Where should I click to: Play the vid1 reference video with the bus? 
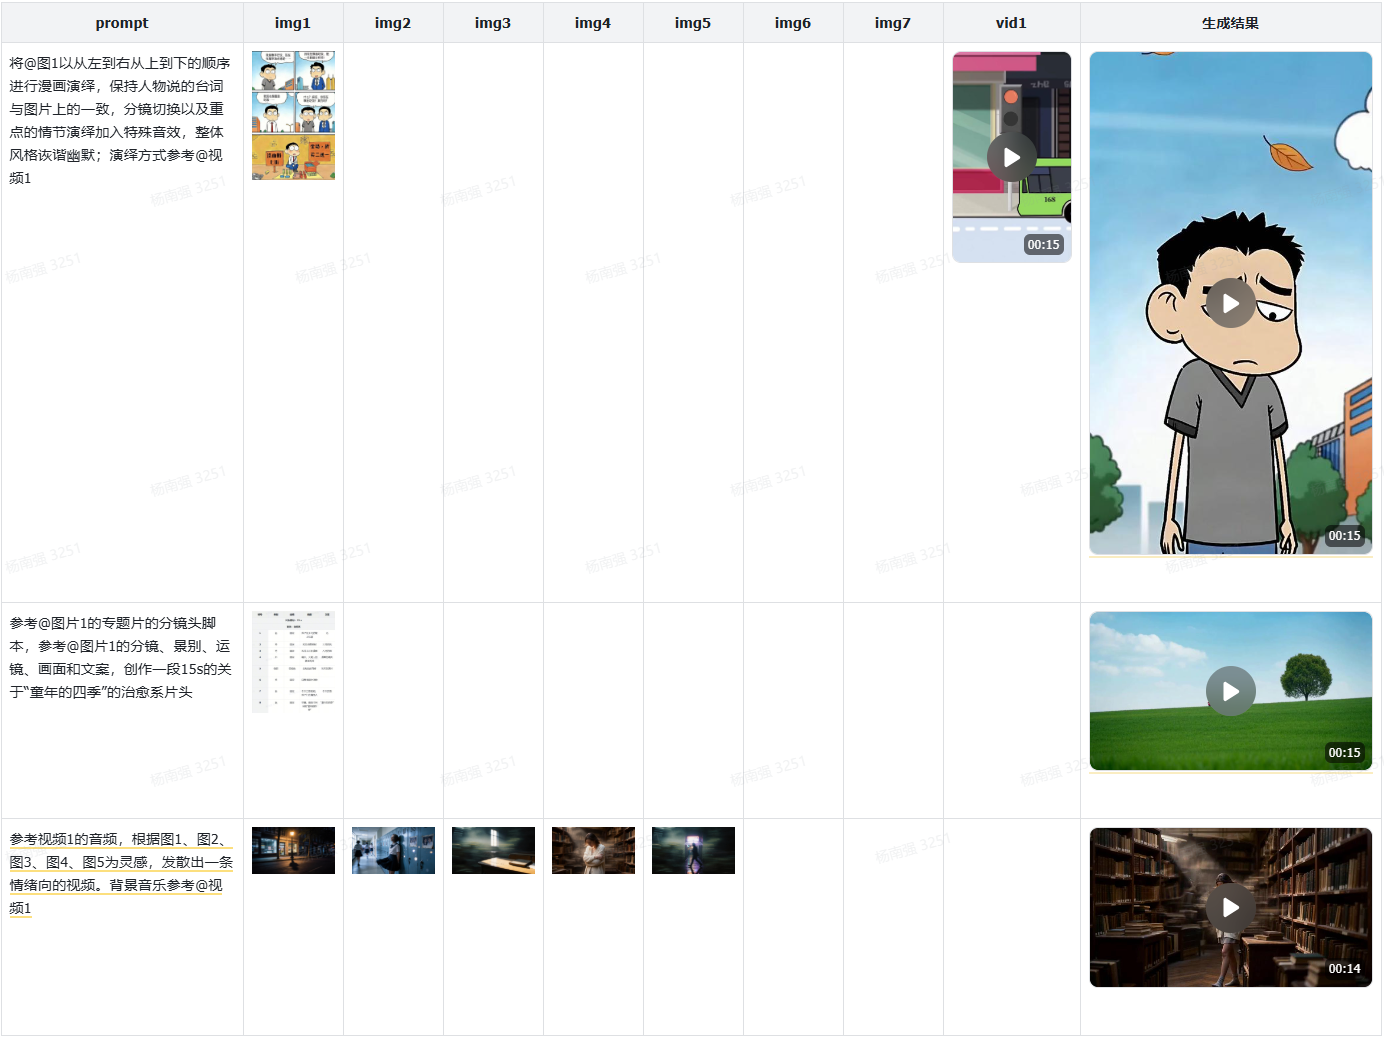(x=1011, y=158)
